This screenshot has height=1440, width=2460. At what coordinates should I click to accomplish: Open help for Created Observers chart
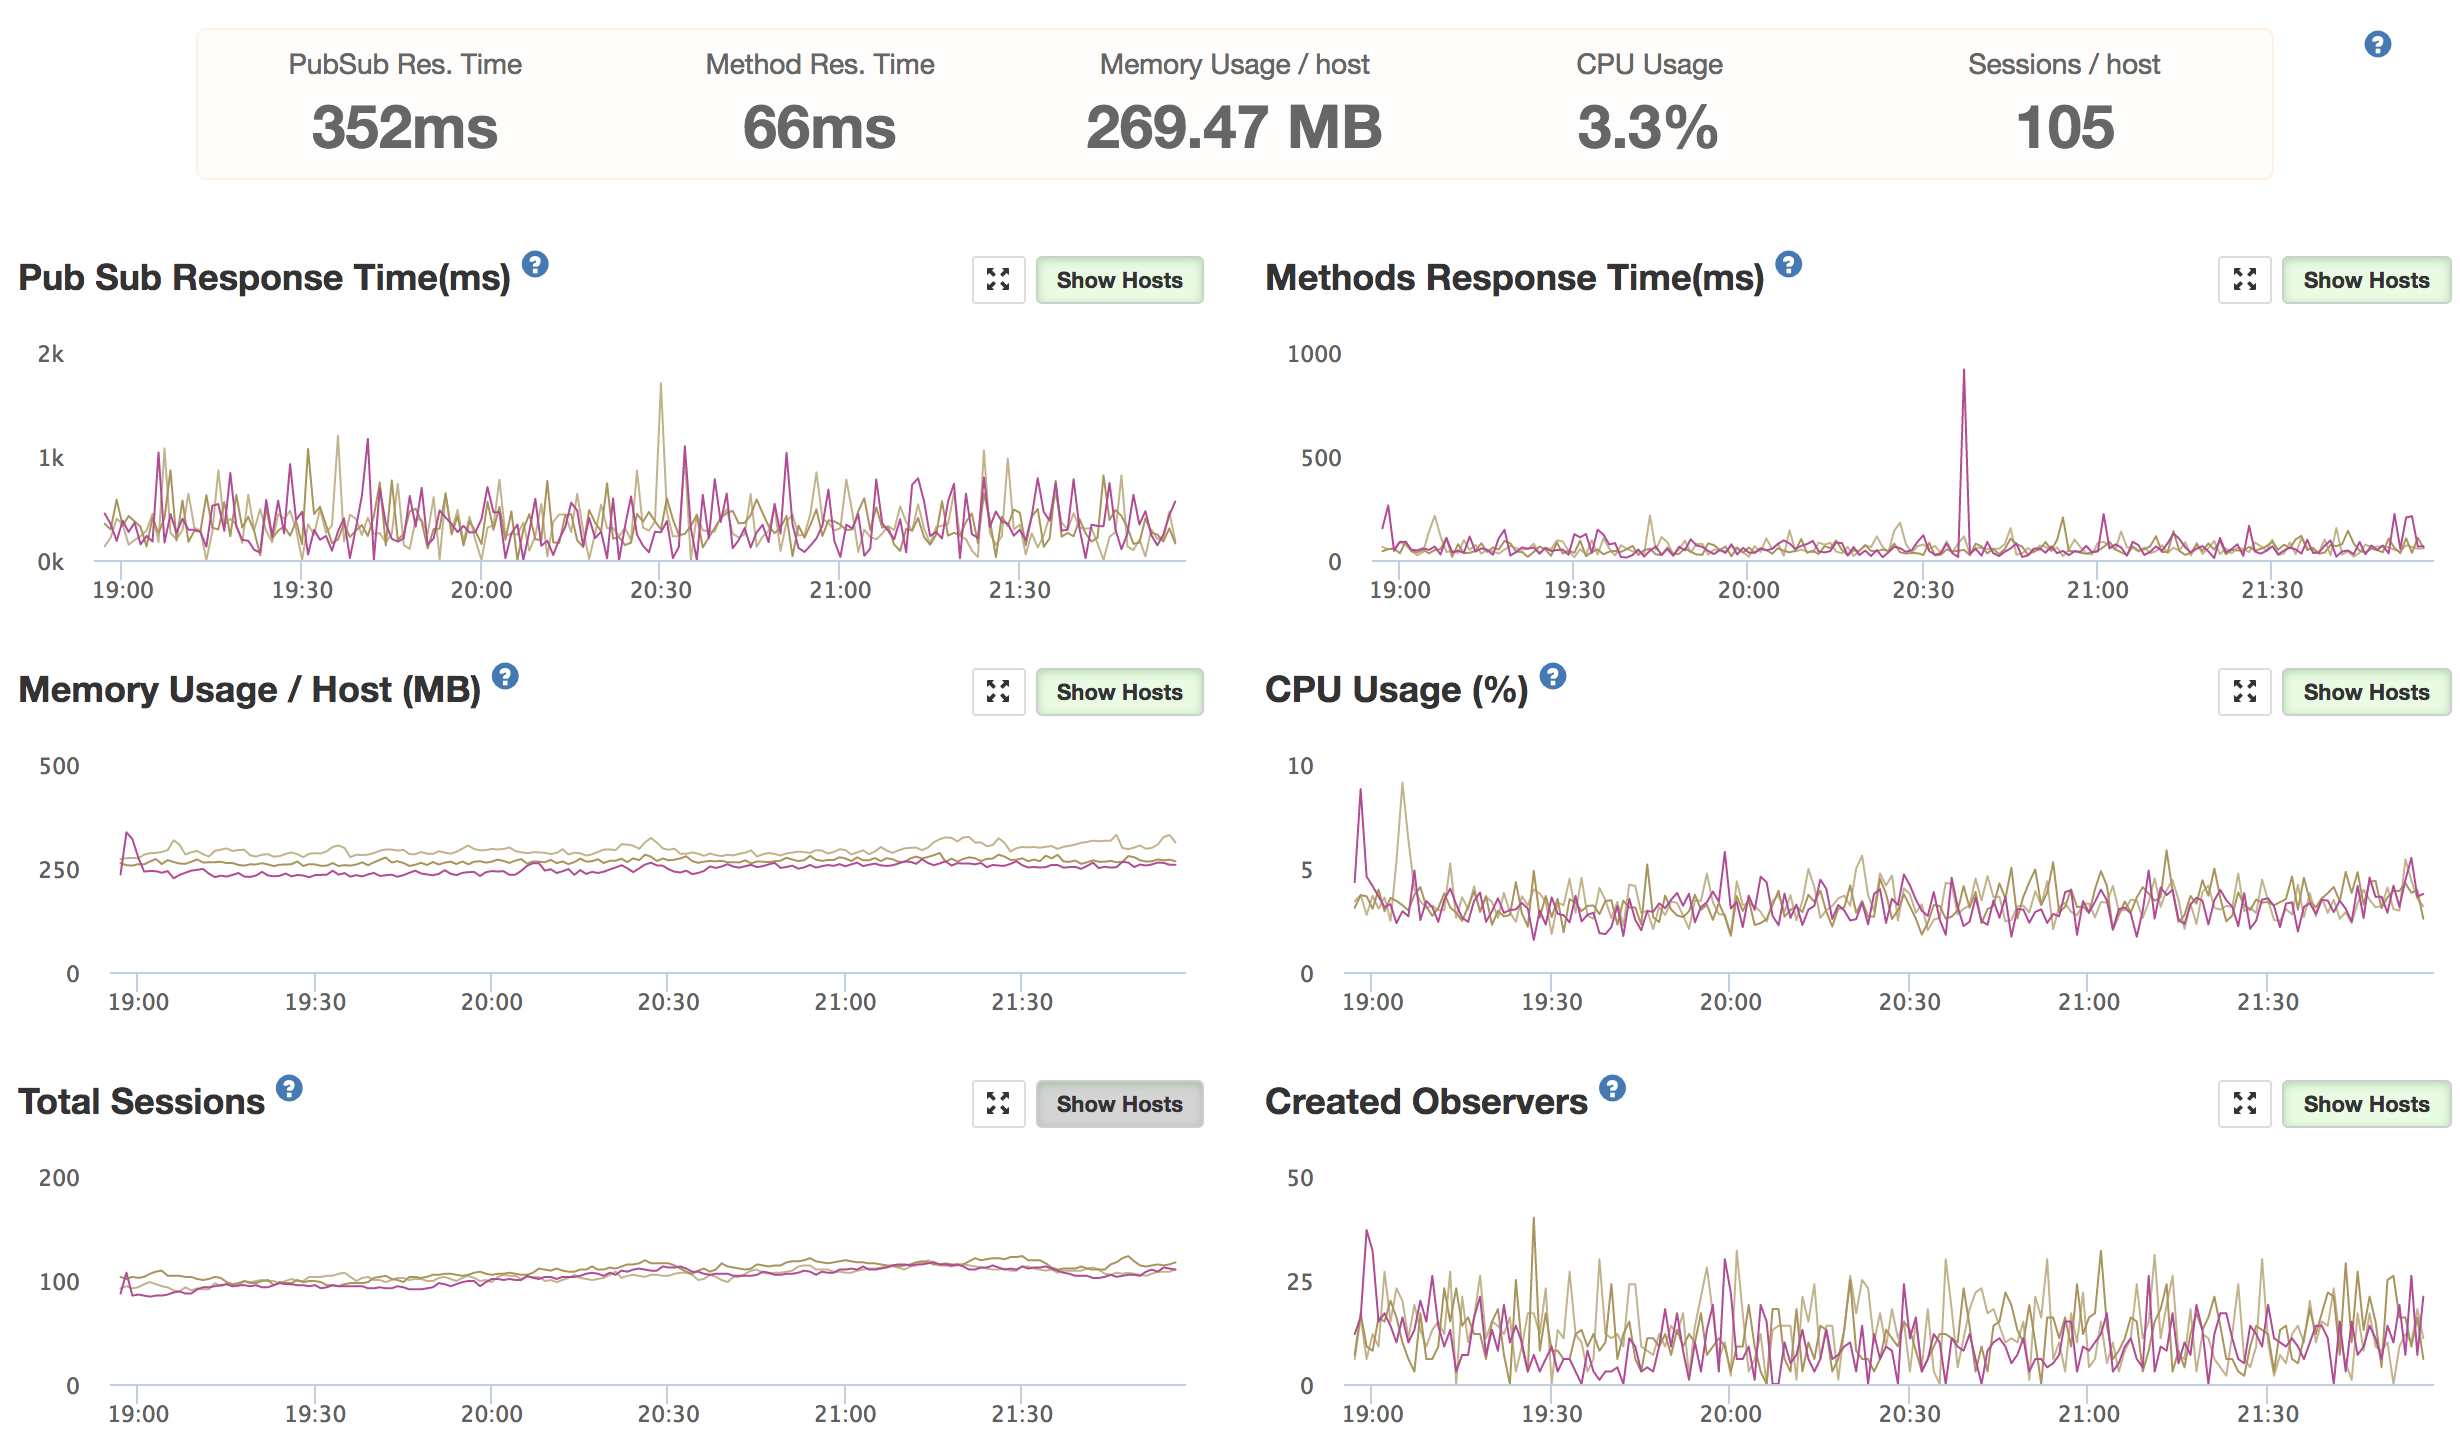click(x=1612, y=1088)
